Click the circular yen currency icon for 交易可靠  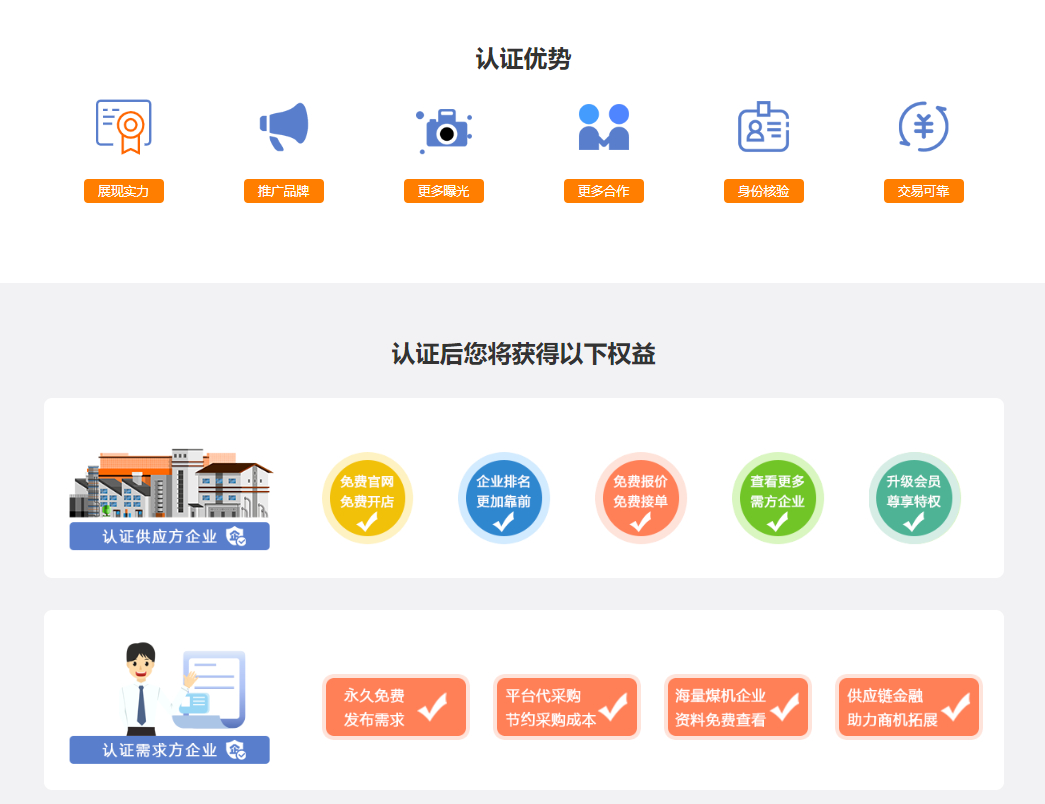pyautogui.click(x=923, y=127)
